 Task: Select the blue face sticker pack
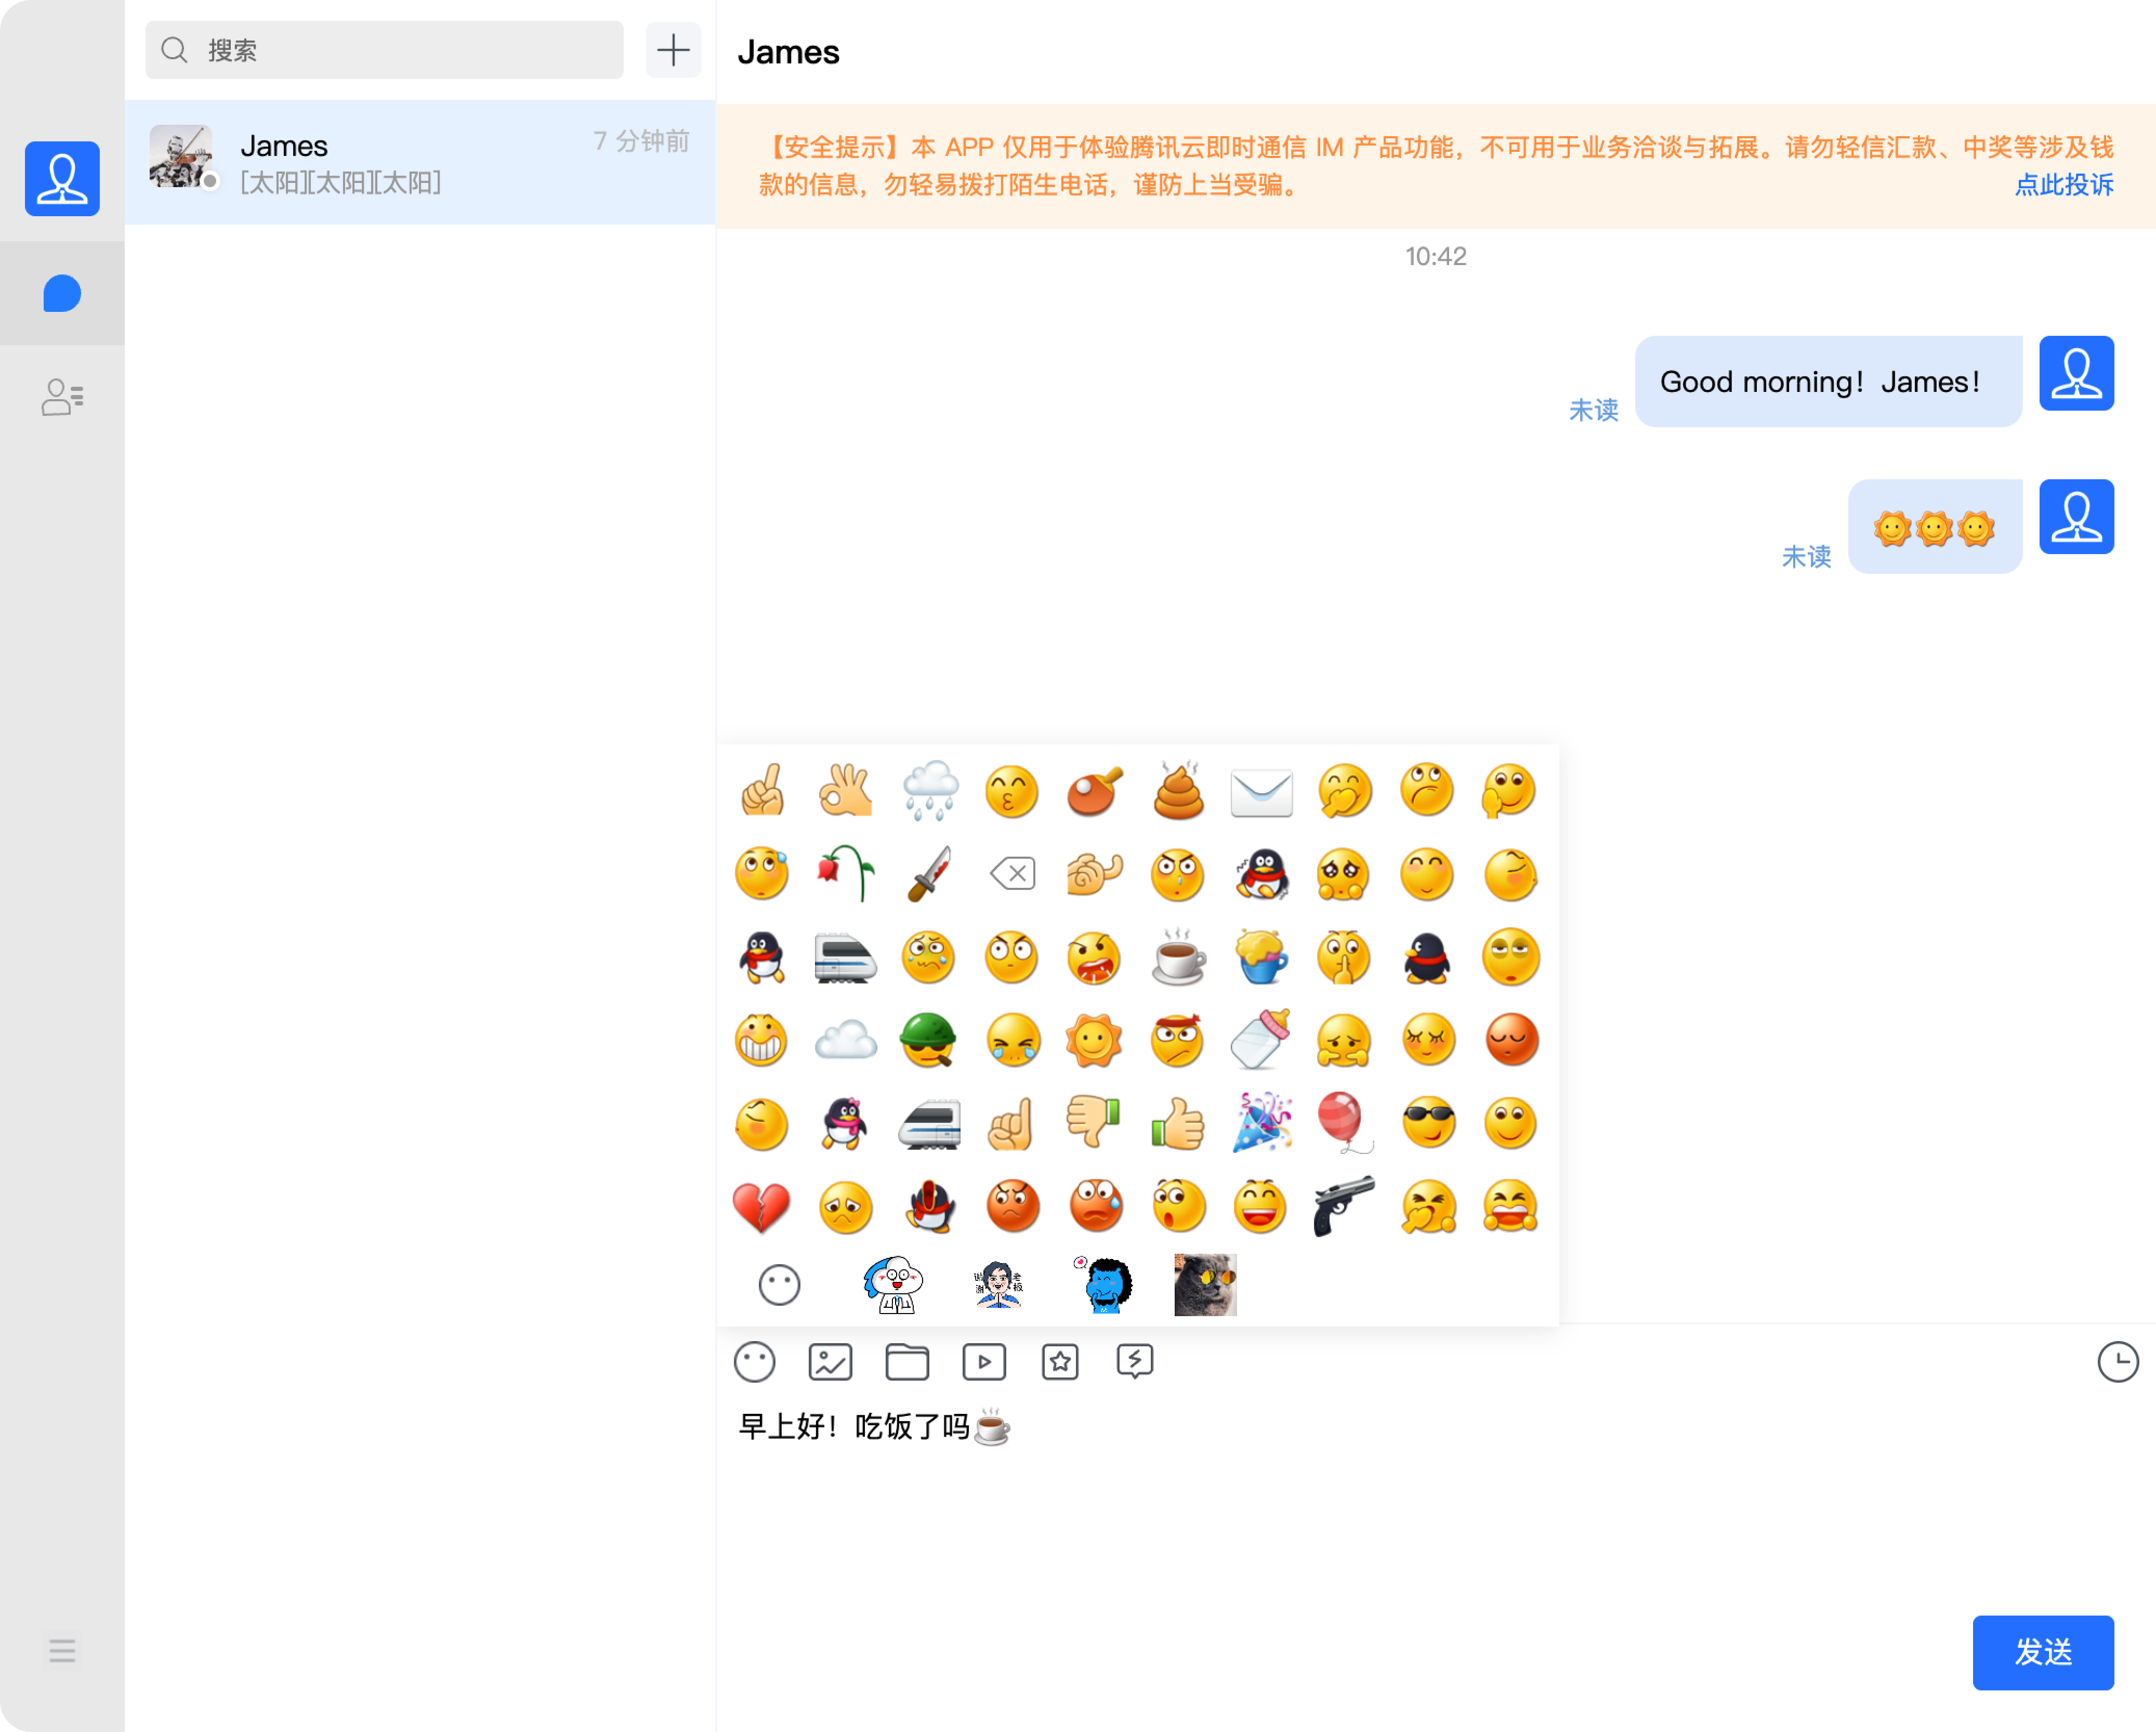[x=1104, y=1285]
